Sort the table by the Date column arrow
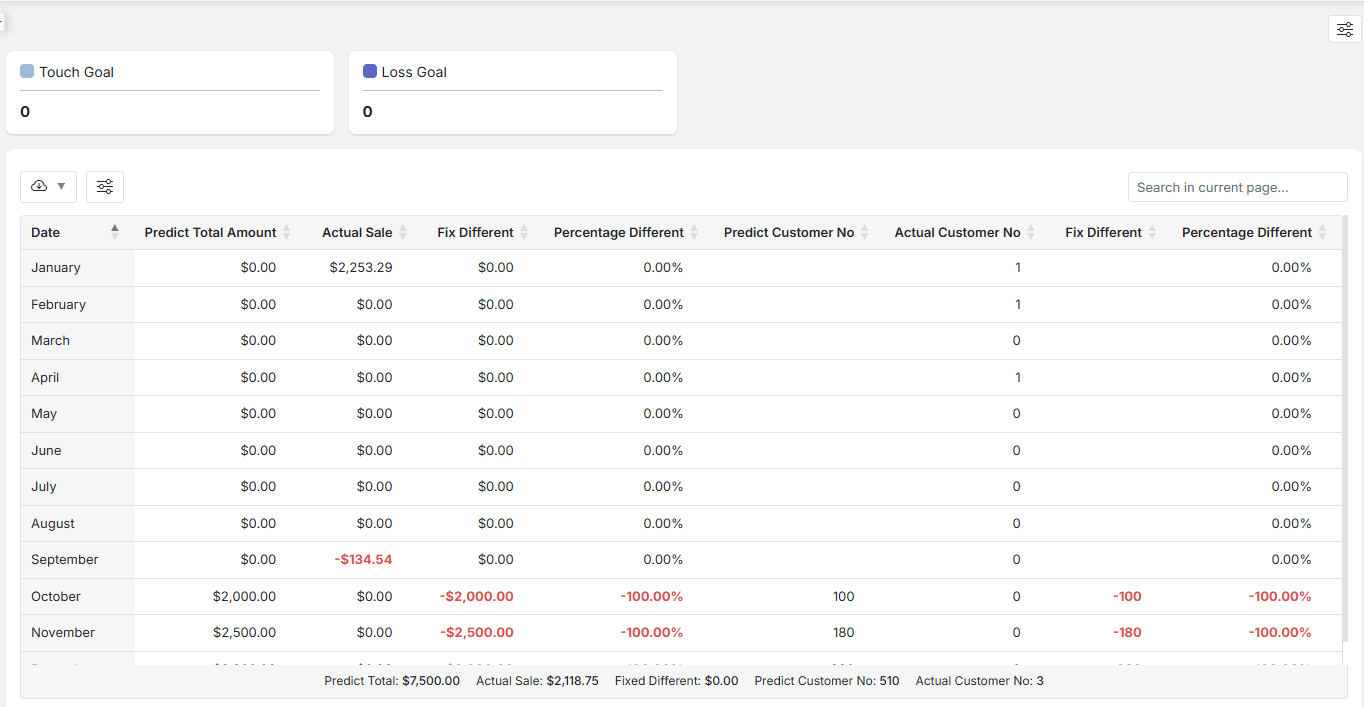This screenshot has width=1364, height=707. point(115,232)
